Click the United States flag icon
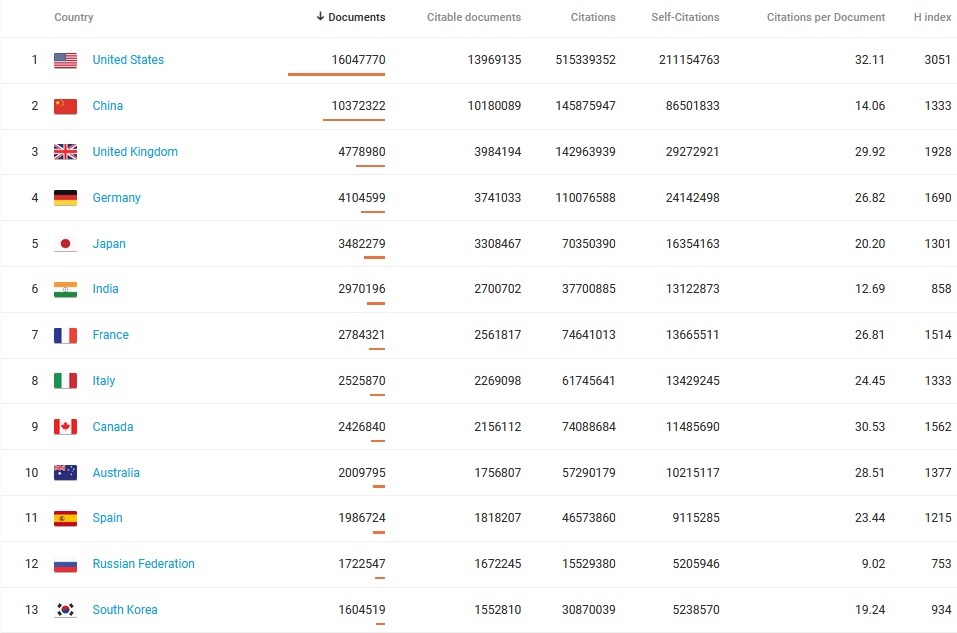Image resolution: width=957 pixels, height=633 pixels. click(65, 60)
